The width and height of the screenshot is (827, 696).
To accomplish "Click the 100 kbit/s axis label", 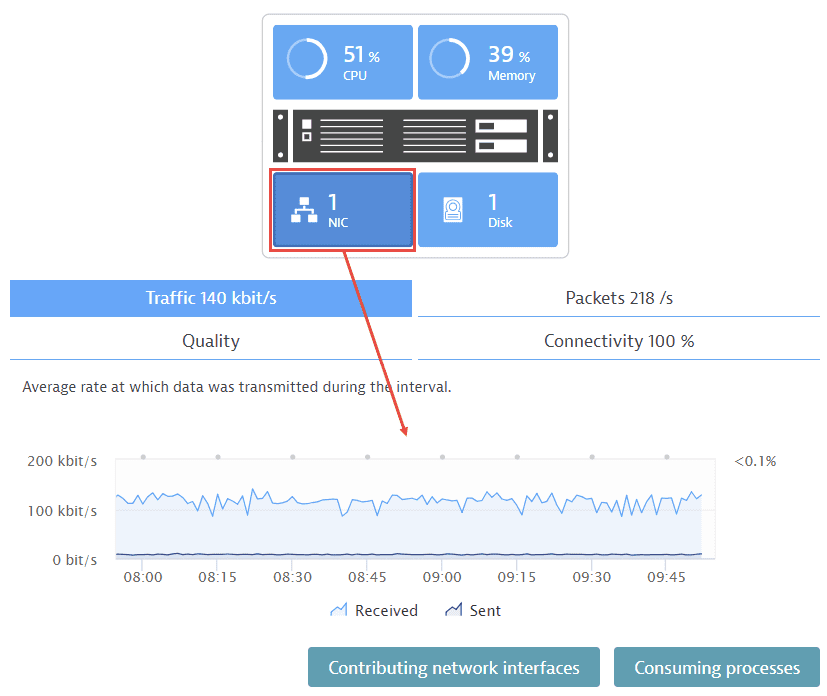I will coord(62,511).
